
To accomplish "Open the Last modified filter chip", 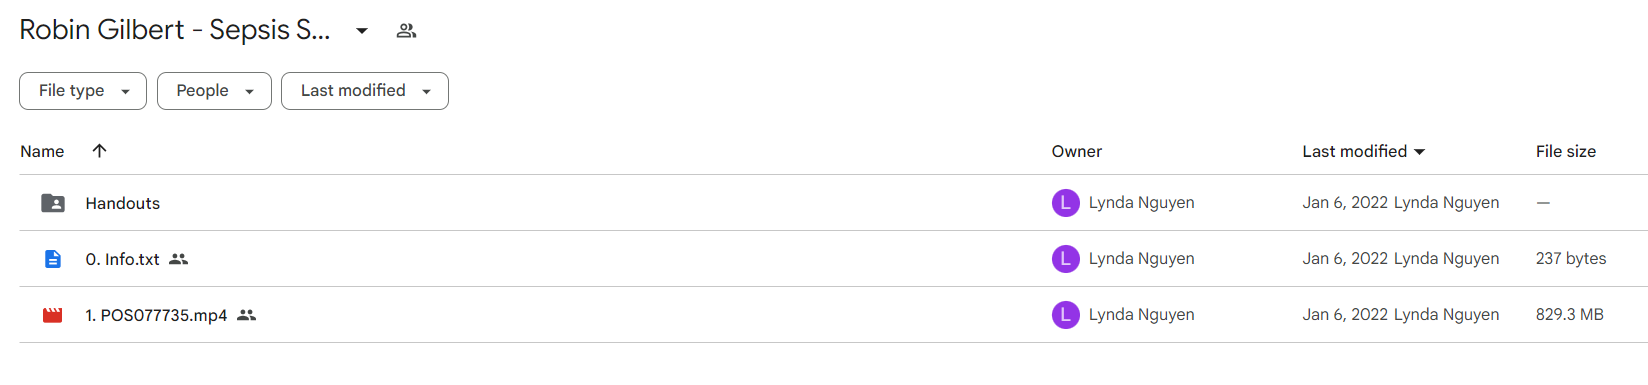I will [x=365, y=91].
